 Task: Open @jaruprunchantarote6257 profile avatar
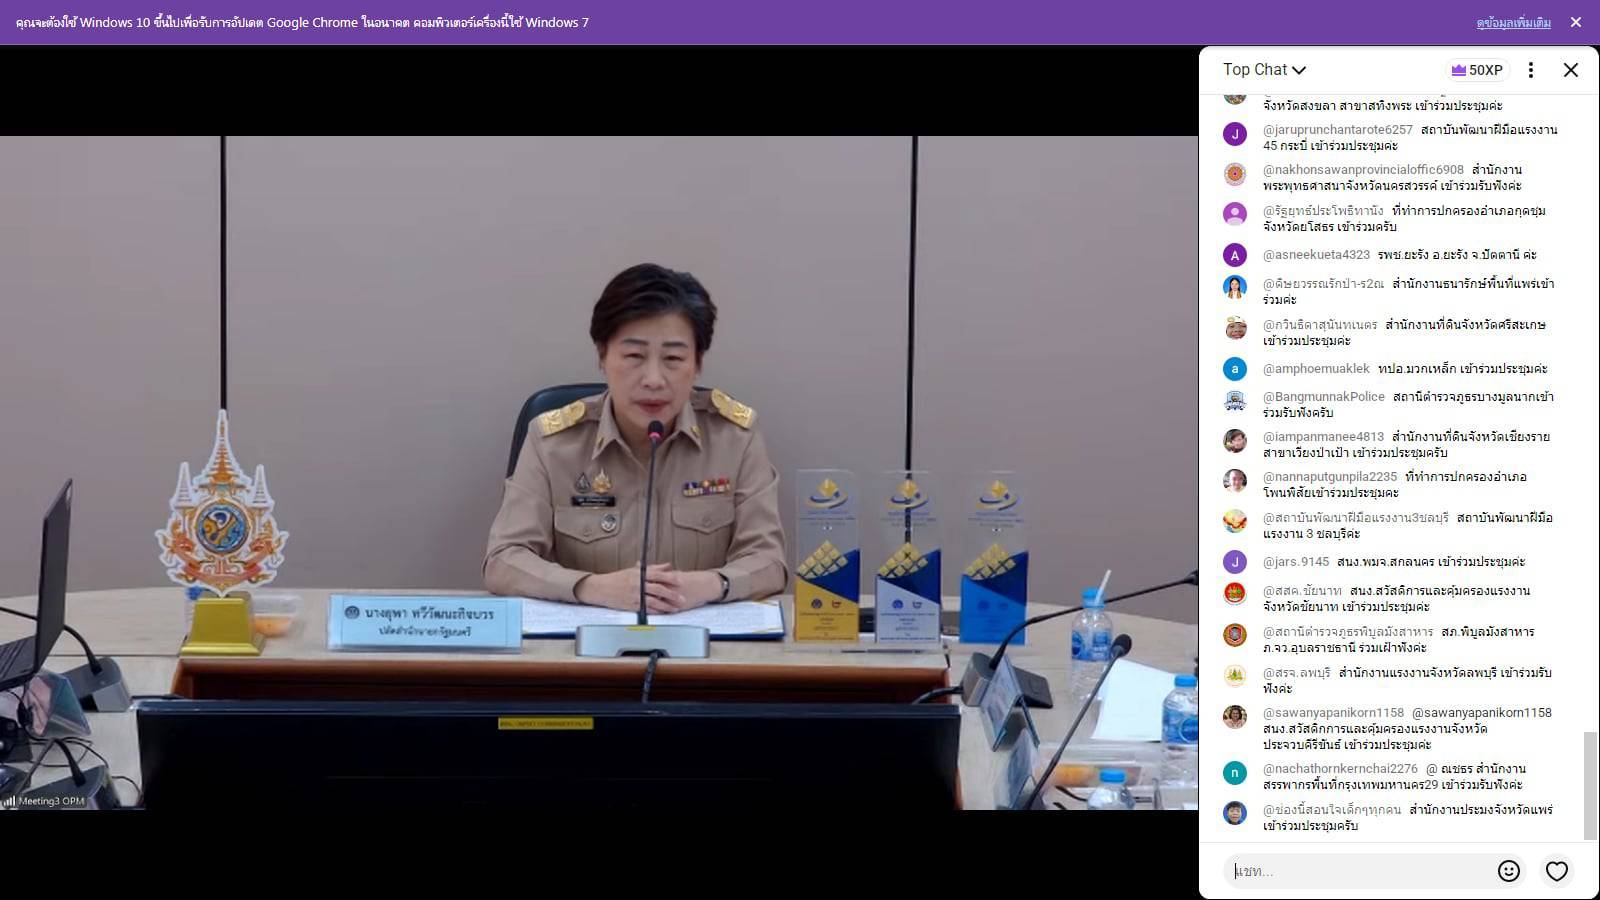pyautogui.click(x=1235, y=134)
